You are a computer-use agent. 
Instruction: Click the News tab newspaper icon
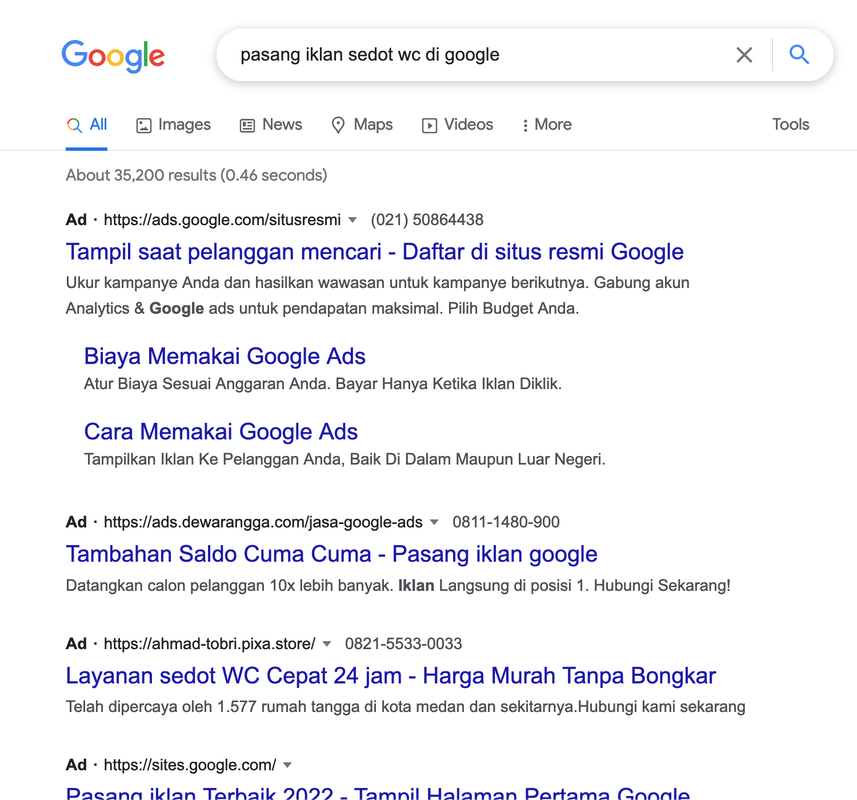point(247,125)
